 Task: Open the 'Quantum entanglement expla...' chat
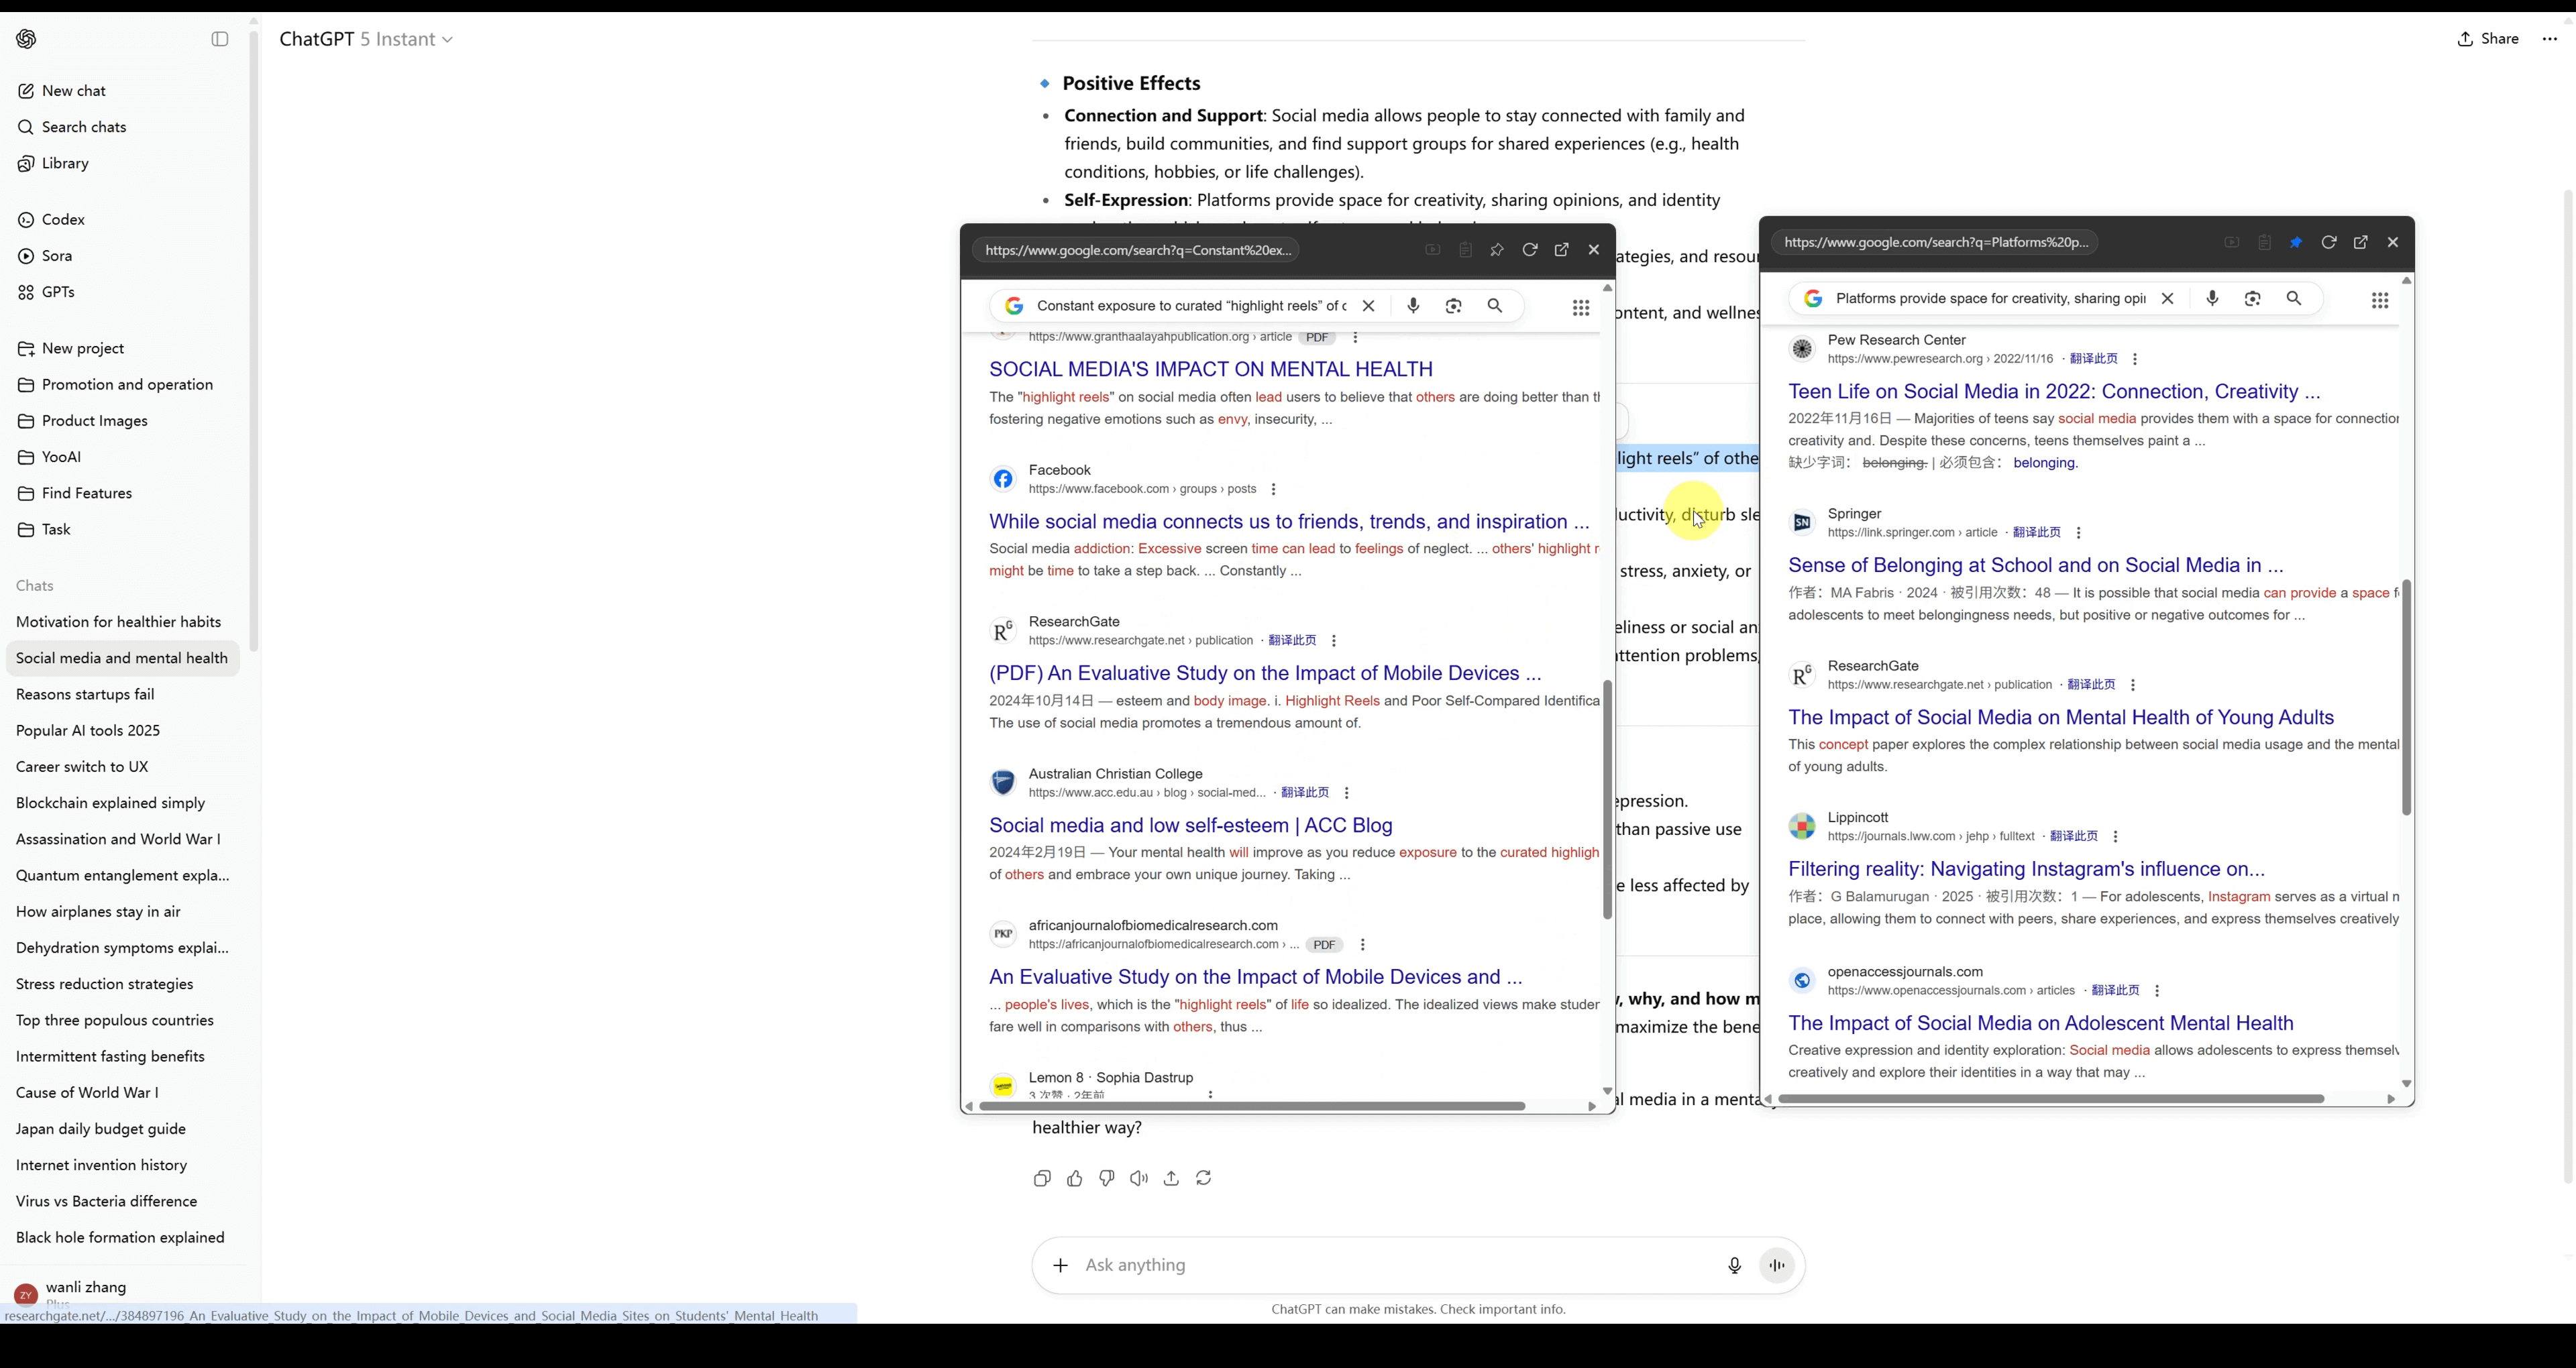click(122, 875)
